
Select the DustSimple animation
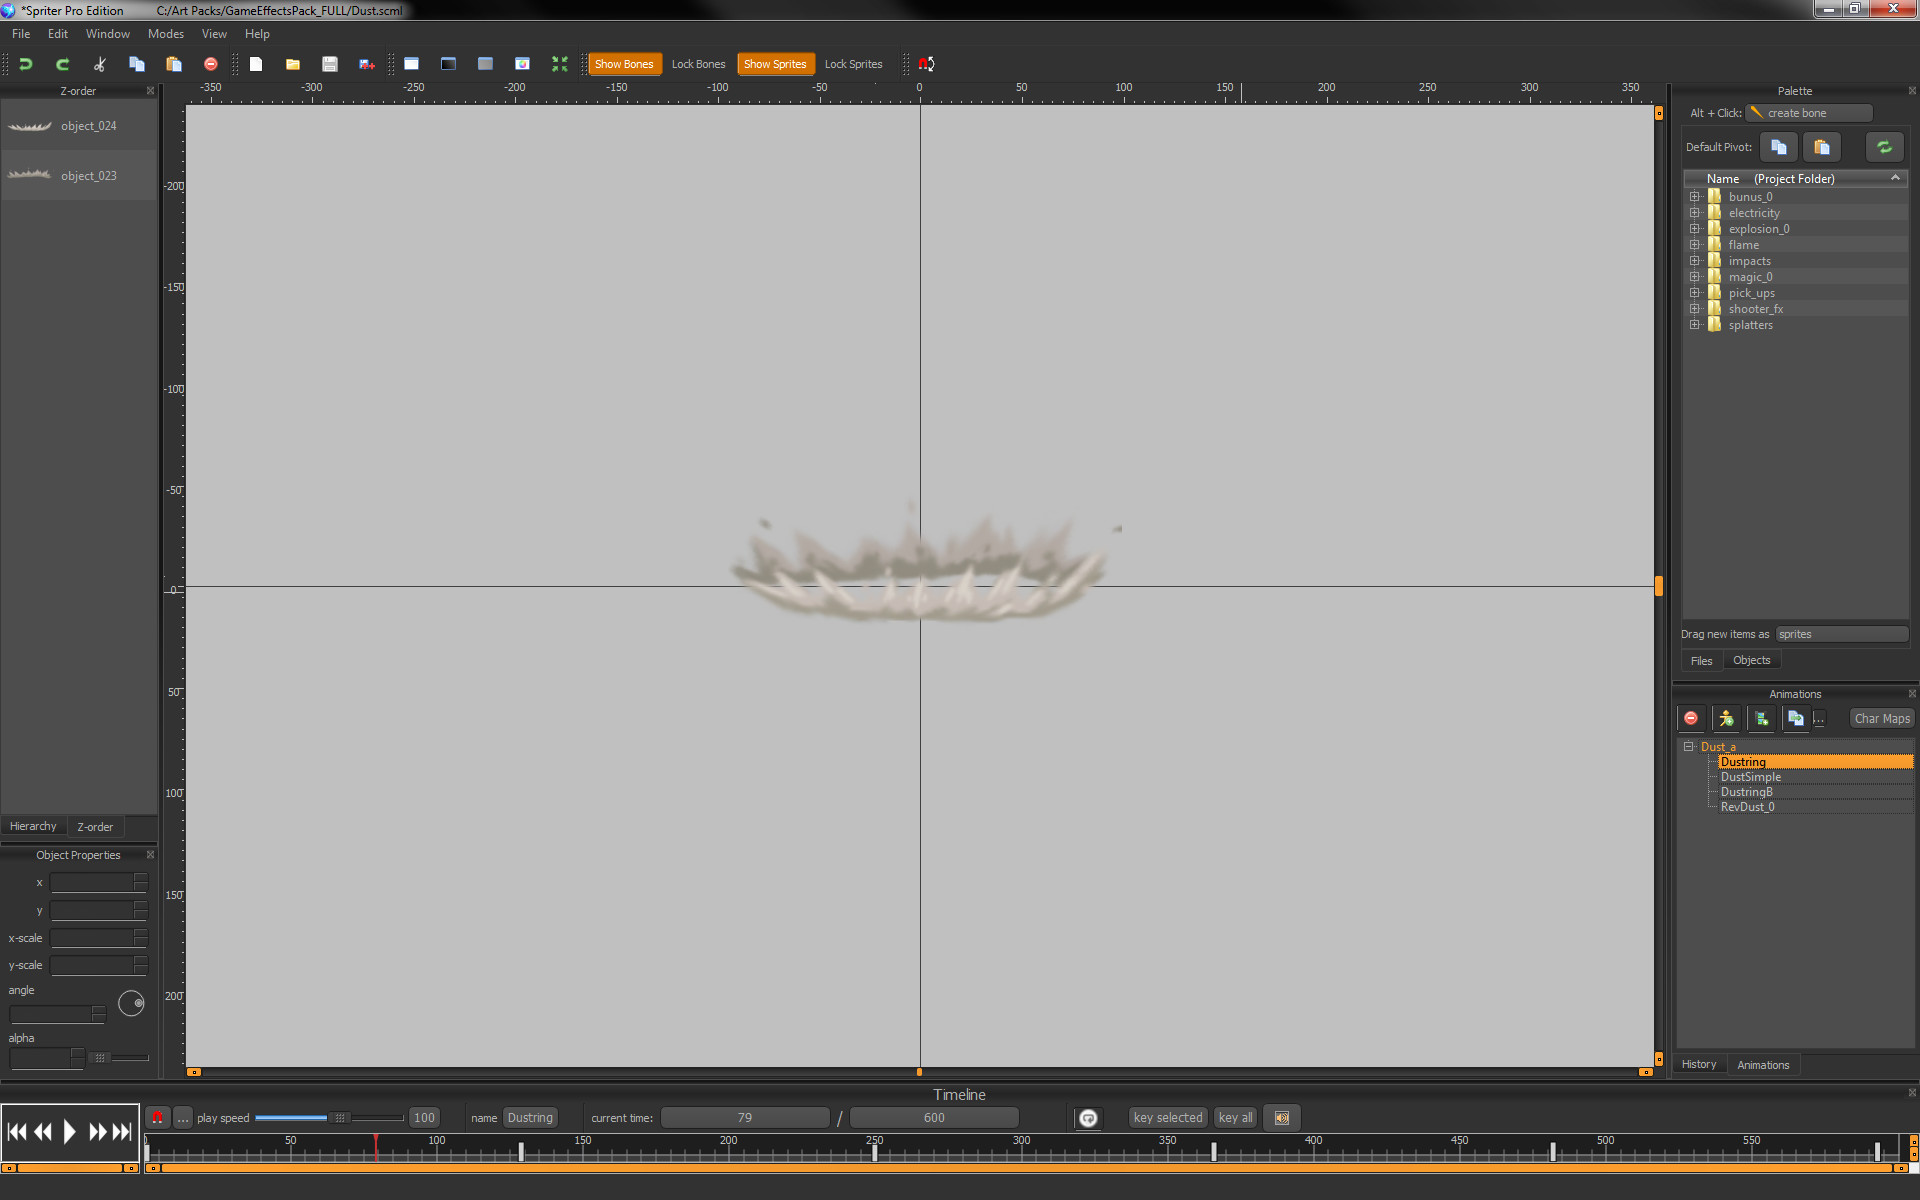tap(1750, 776)
